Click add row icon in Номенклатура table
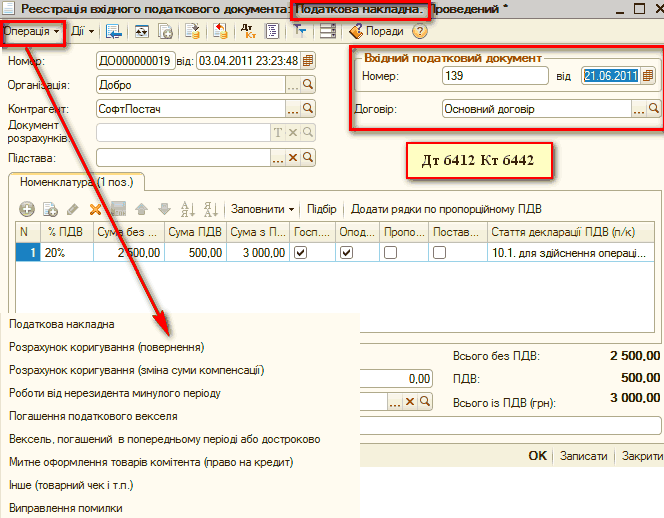This screenshot has height=518, width=664. [25, 209]
